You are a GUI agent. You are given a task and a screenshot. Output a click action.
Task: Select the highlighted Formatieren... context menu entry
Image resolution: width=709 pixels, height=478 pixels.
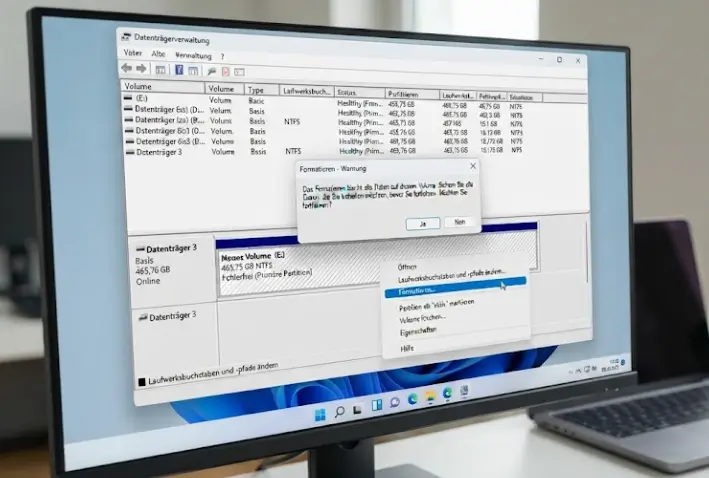tap(455, 287)
